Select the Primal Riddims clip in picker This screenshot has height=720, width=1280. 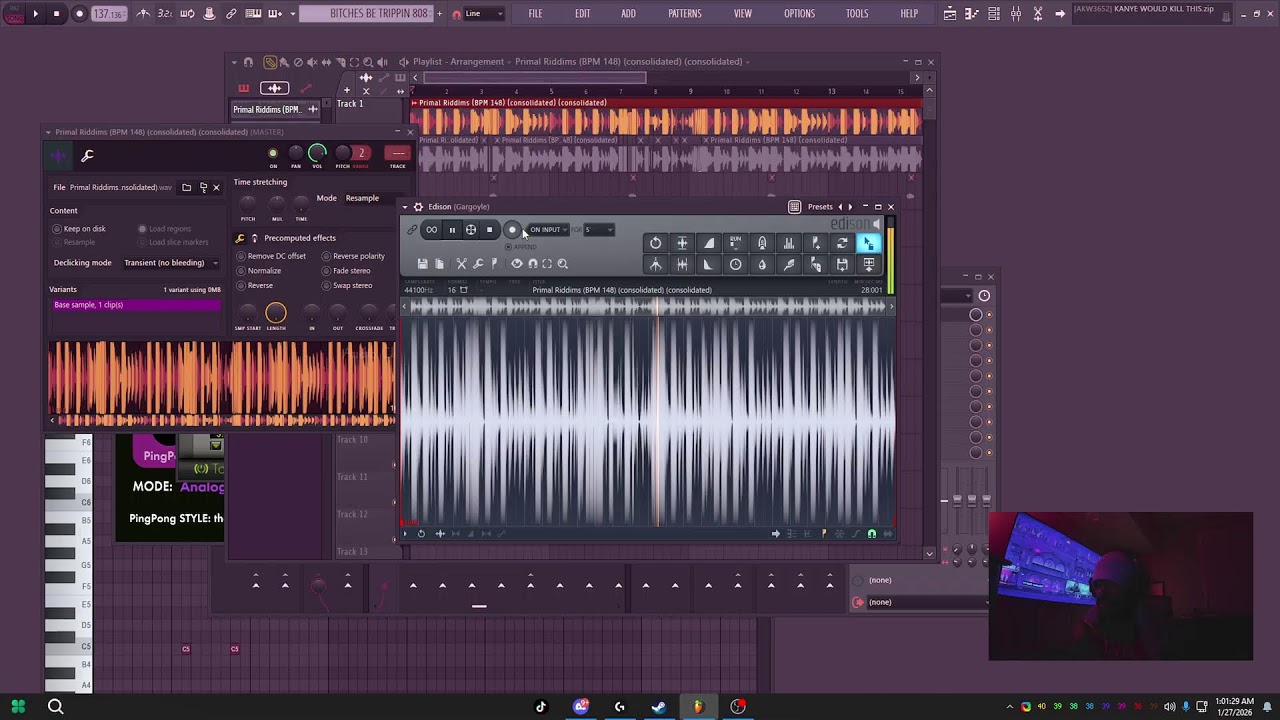click(274, 109)
